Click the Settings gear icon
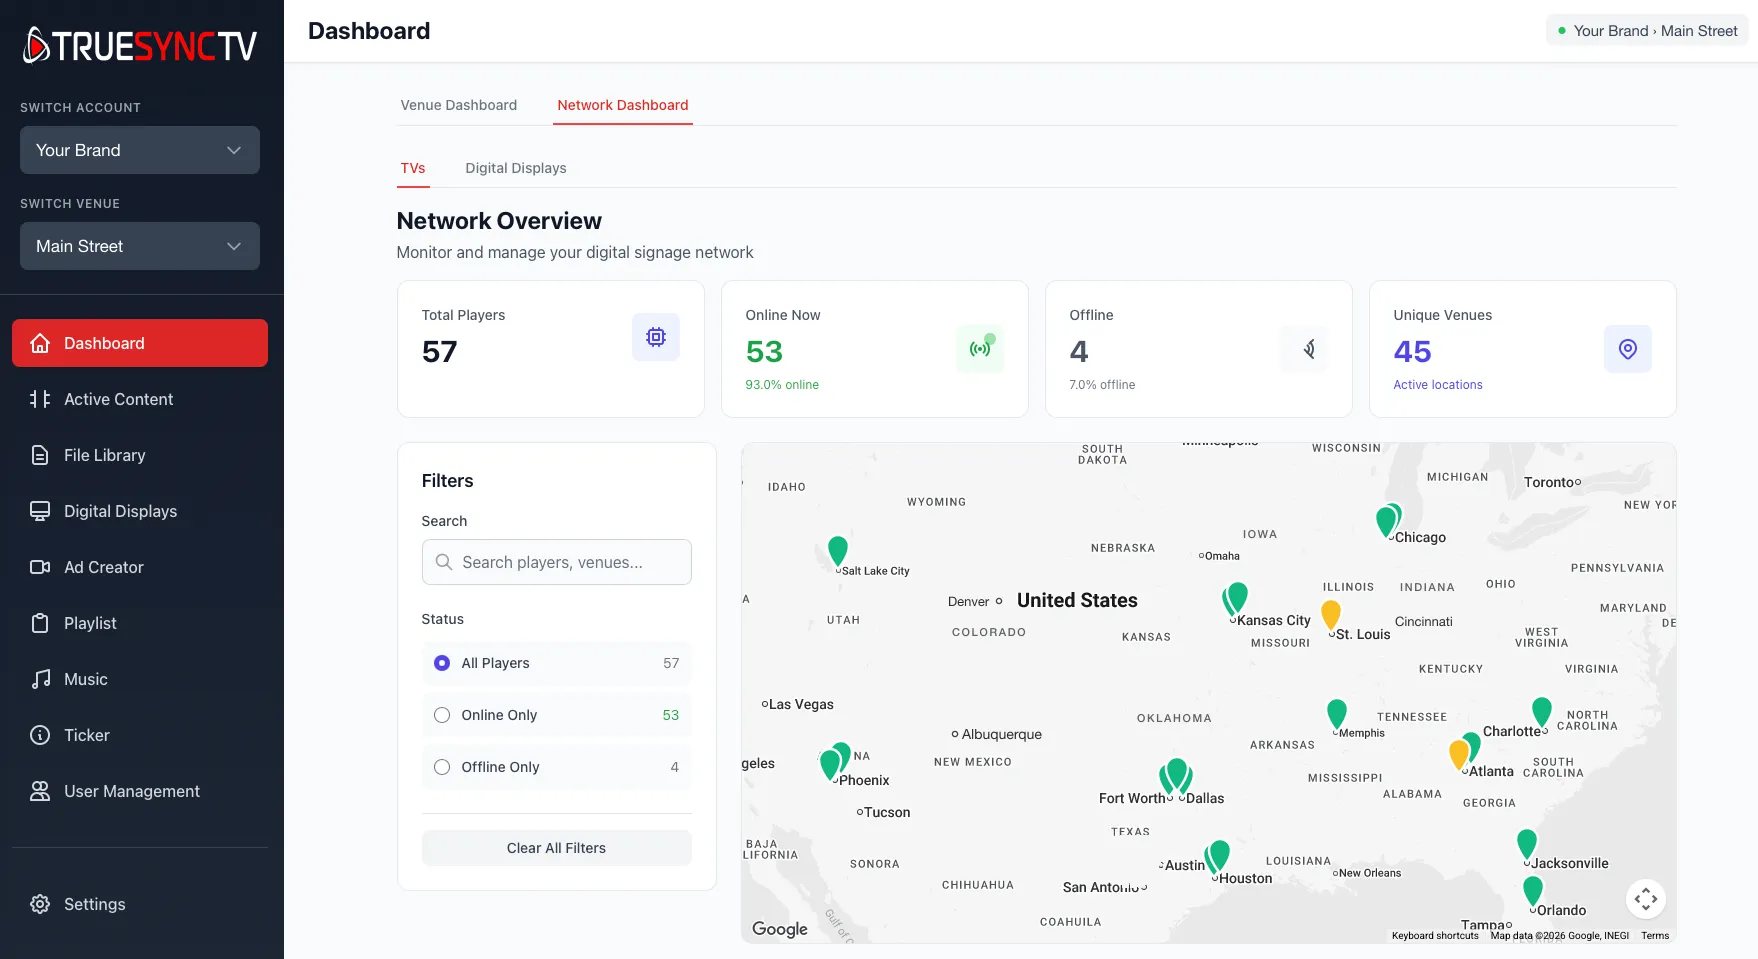This screenshot has width=1758, height=959. (x=40, y=904)
